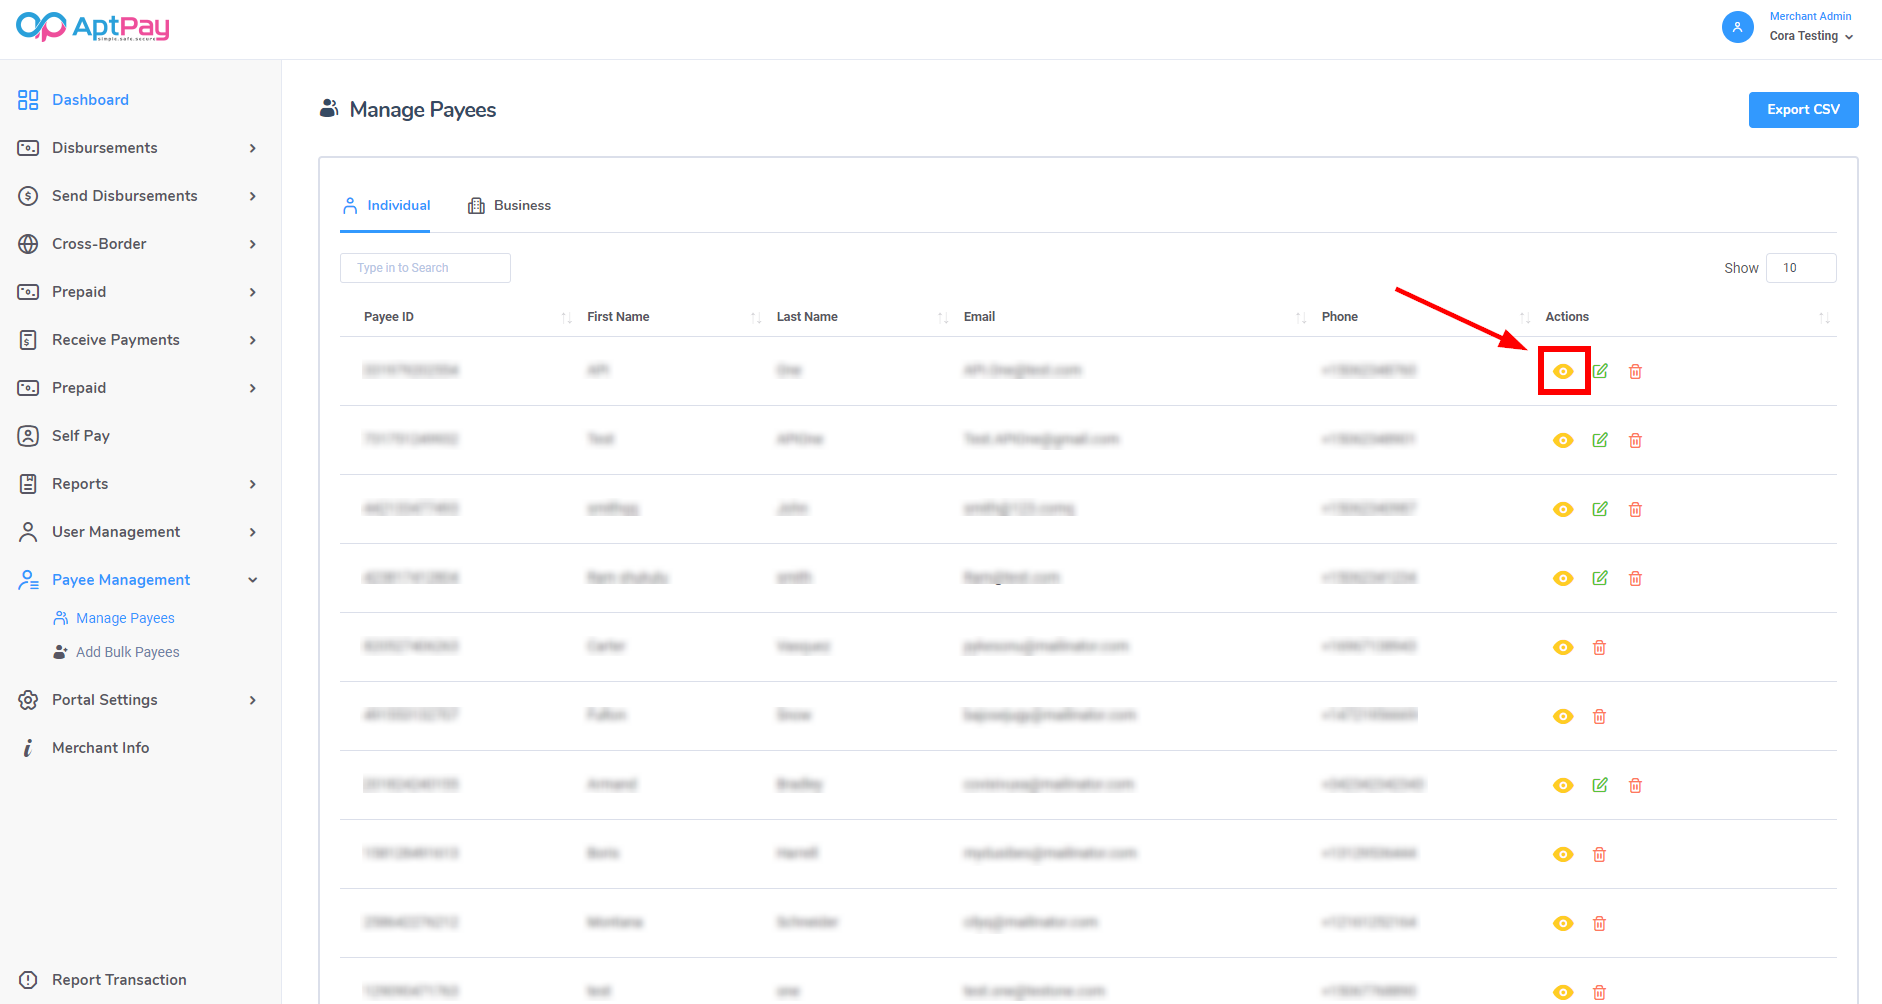Delete the first payee using trash icon
The width and height of the screenshot is (1882, 1004).
coord(1635,371)
